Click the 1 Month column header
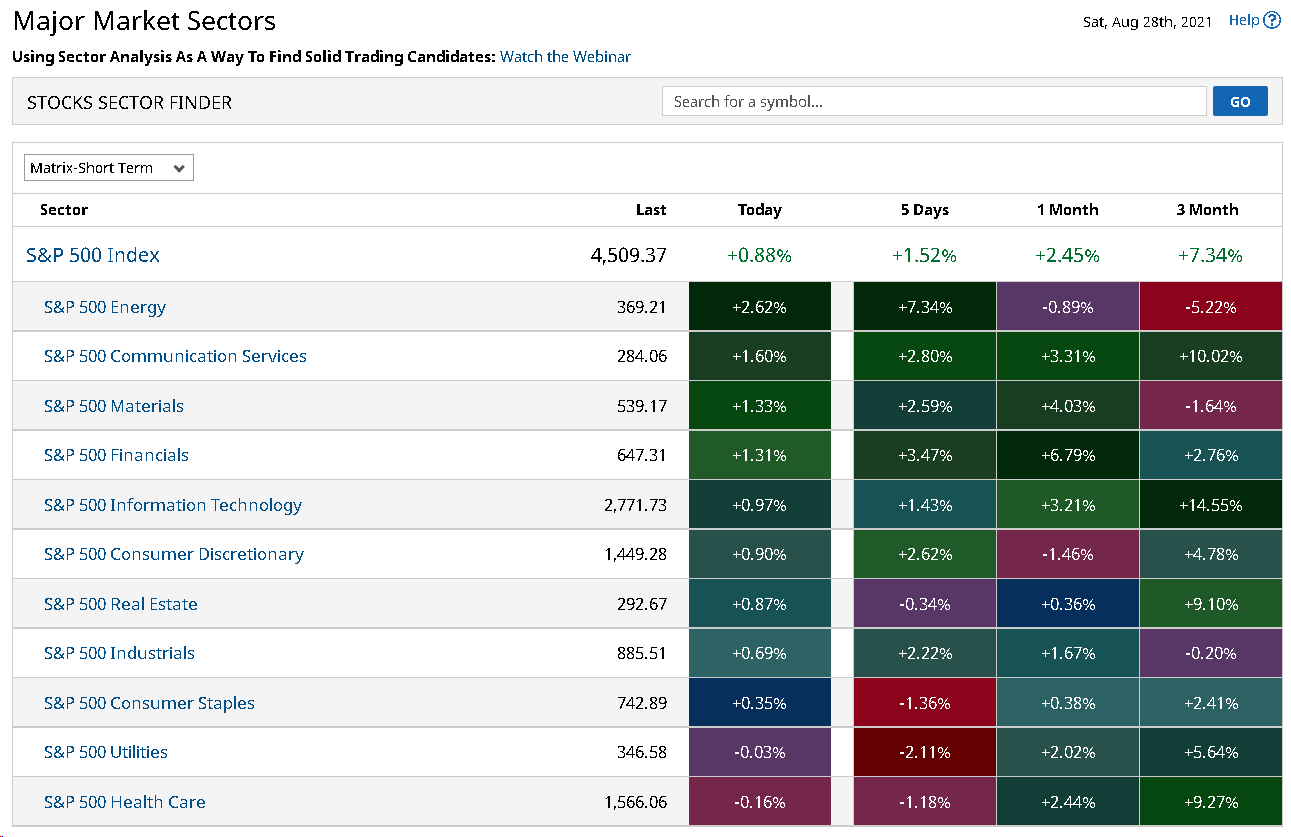The height and width of the screenshot is (837, 1291). 1068,210
